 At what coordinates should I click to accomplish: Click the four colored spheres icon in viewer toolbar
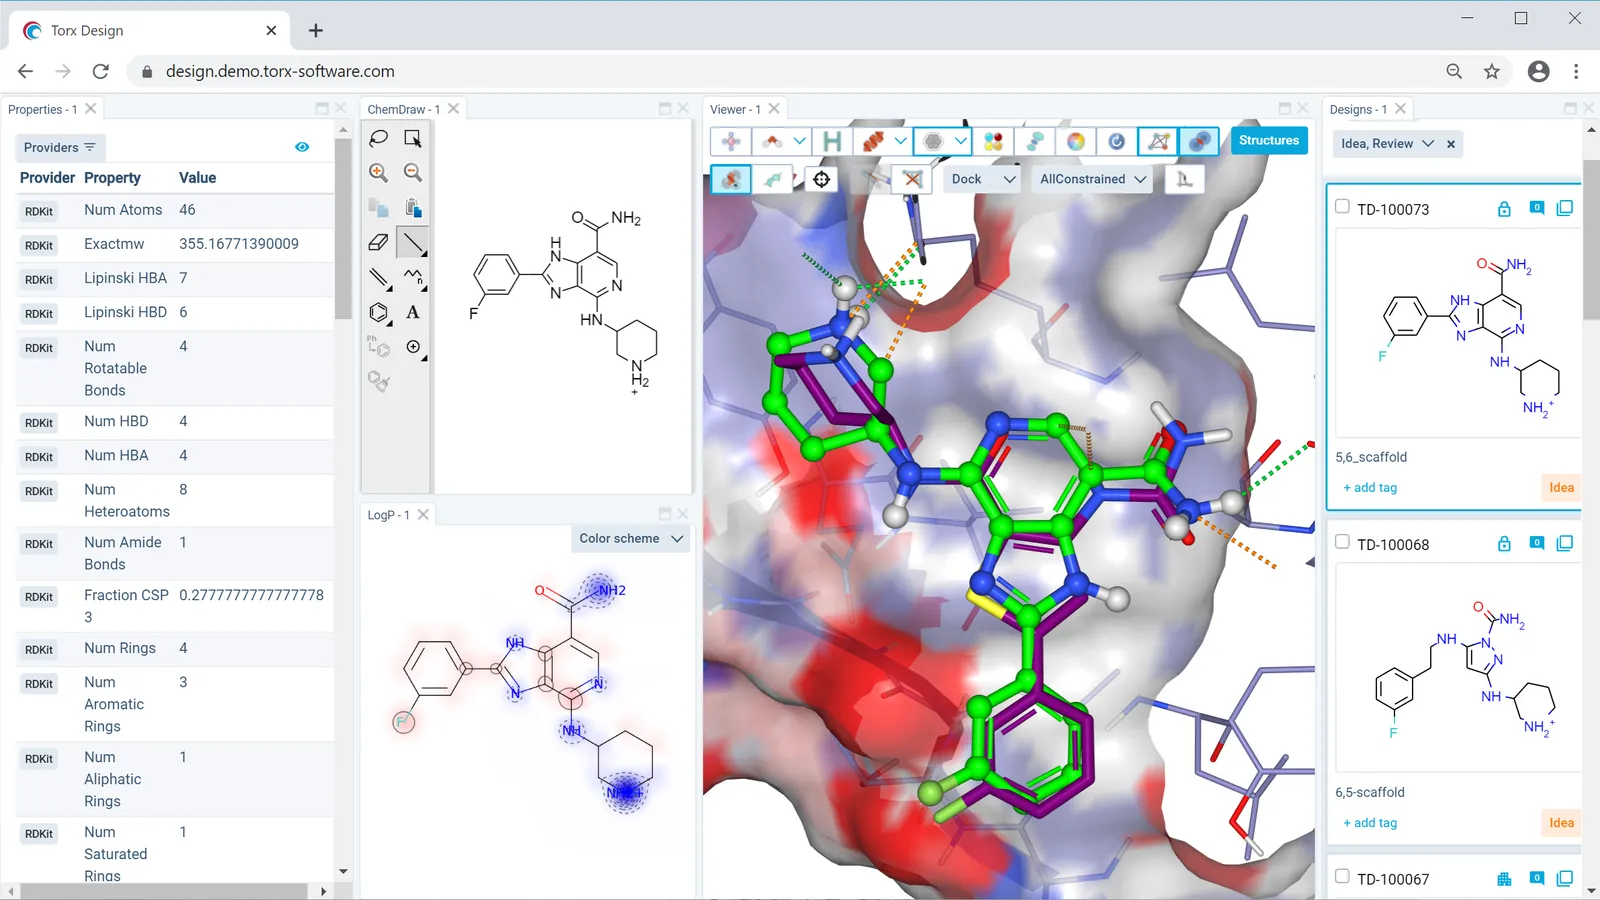coord(993,141)
